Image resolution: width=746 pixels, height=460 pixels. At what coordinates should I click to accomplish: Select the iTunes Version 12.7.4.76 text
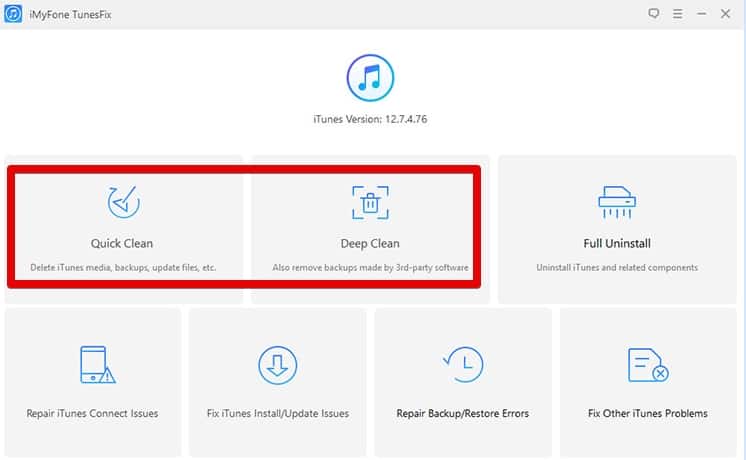click(x=370, y=119)
